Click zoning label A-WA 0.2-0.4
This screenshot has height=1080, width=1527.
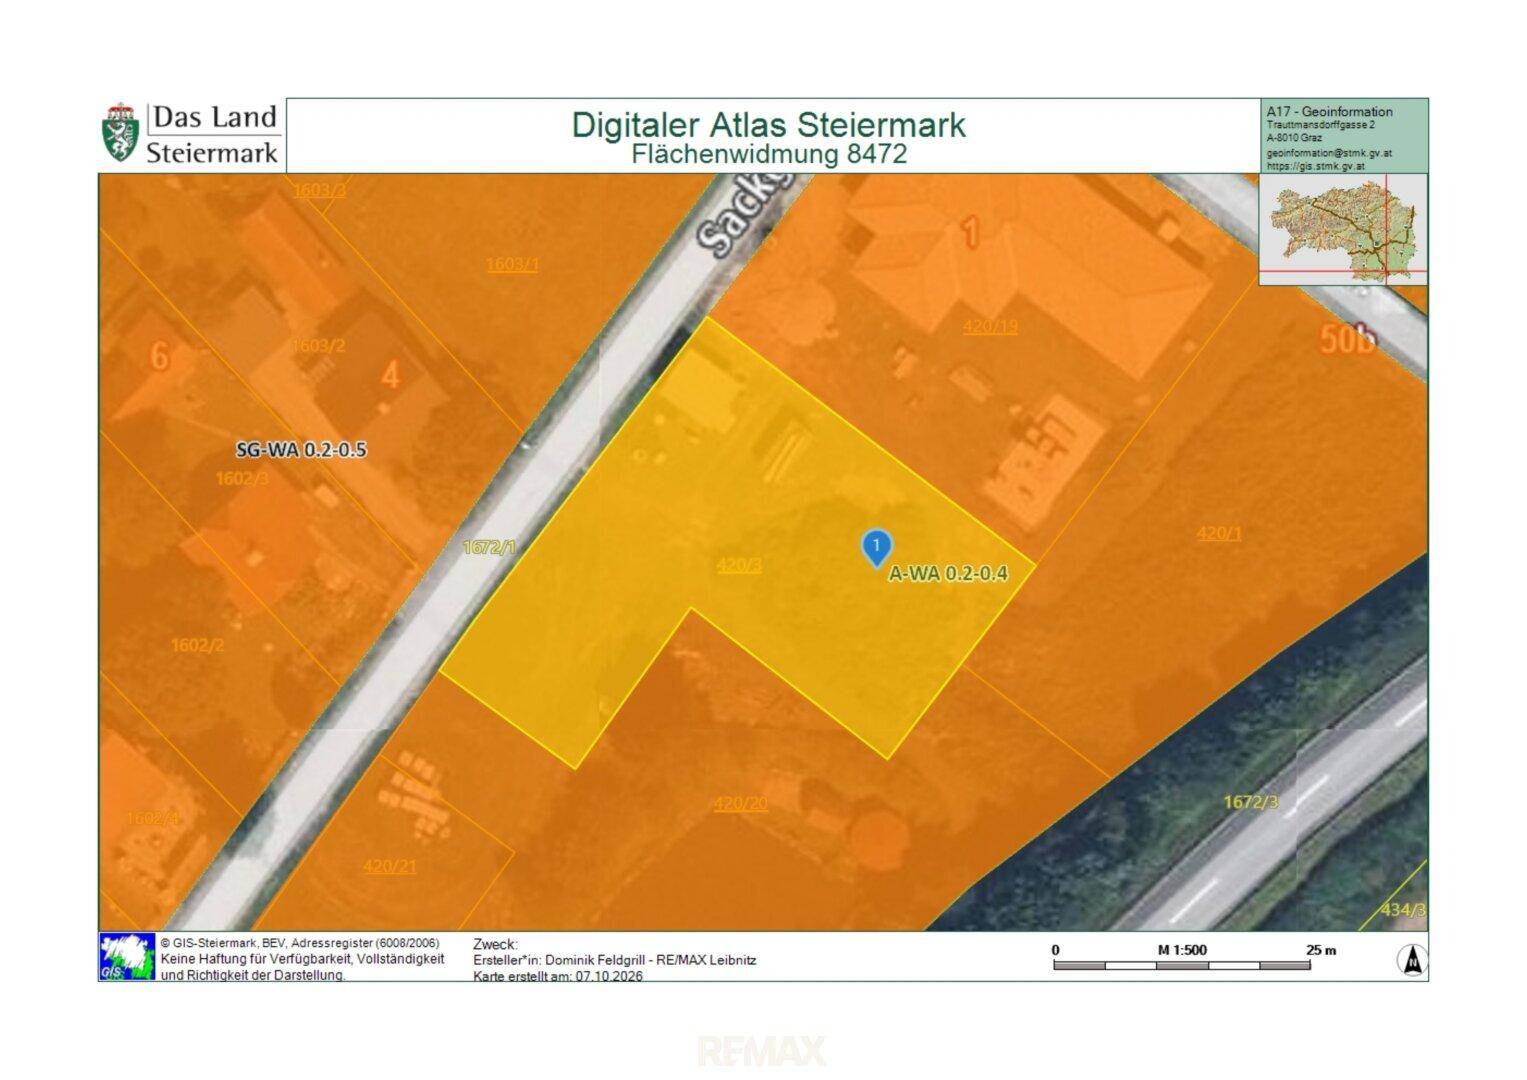pos(948,574)
